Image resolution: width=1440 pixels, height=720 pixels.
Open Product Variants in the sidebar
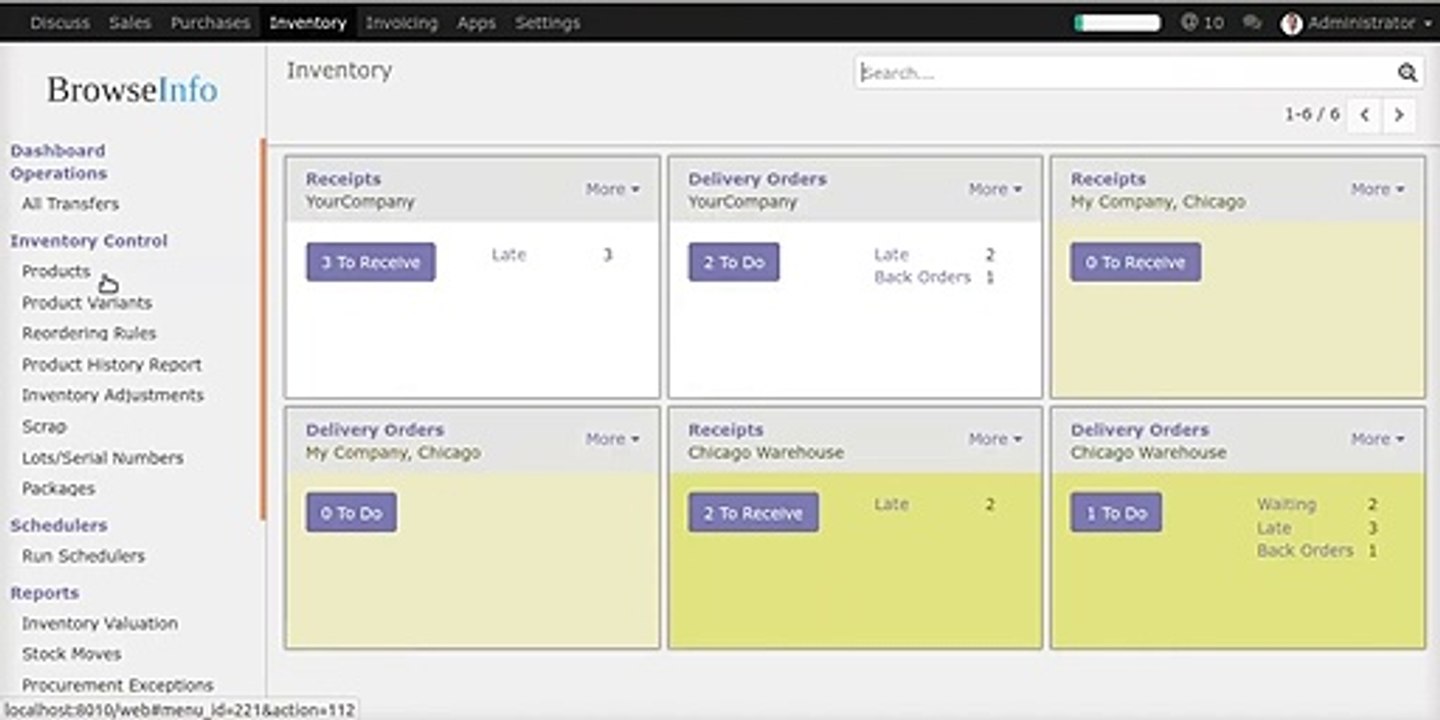[x=87, y=302]
